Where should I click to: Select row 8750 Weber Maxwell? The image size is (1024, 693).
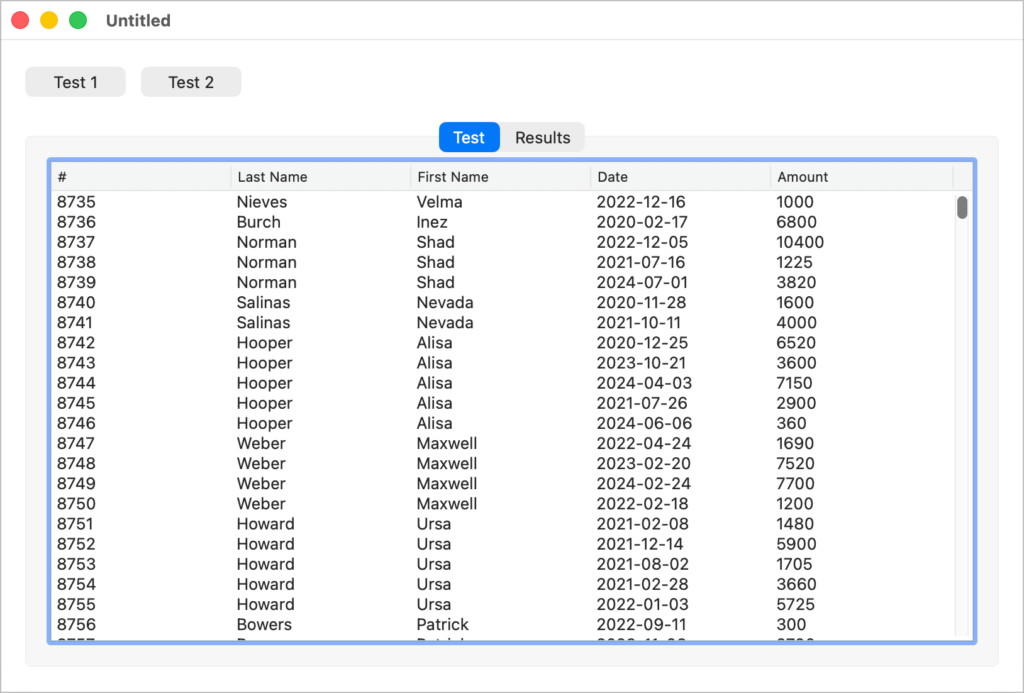261,504
